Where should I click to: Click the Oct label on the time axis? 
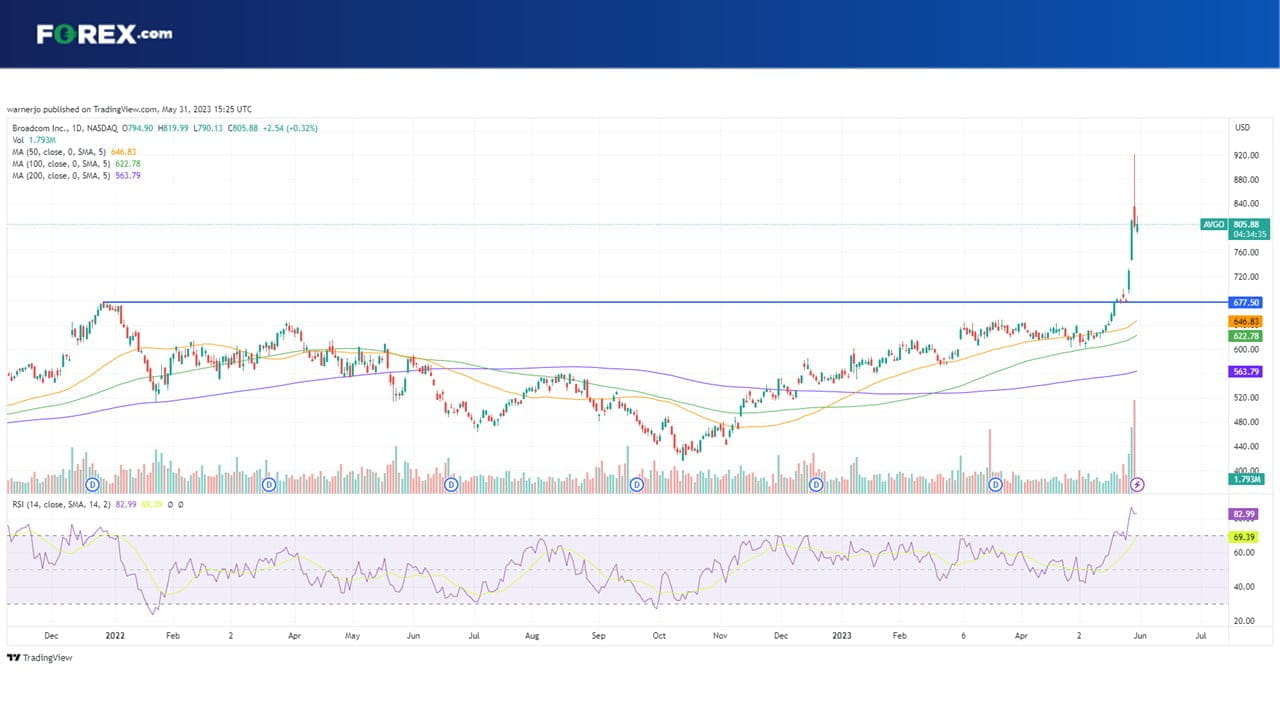click(658, 635)
